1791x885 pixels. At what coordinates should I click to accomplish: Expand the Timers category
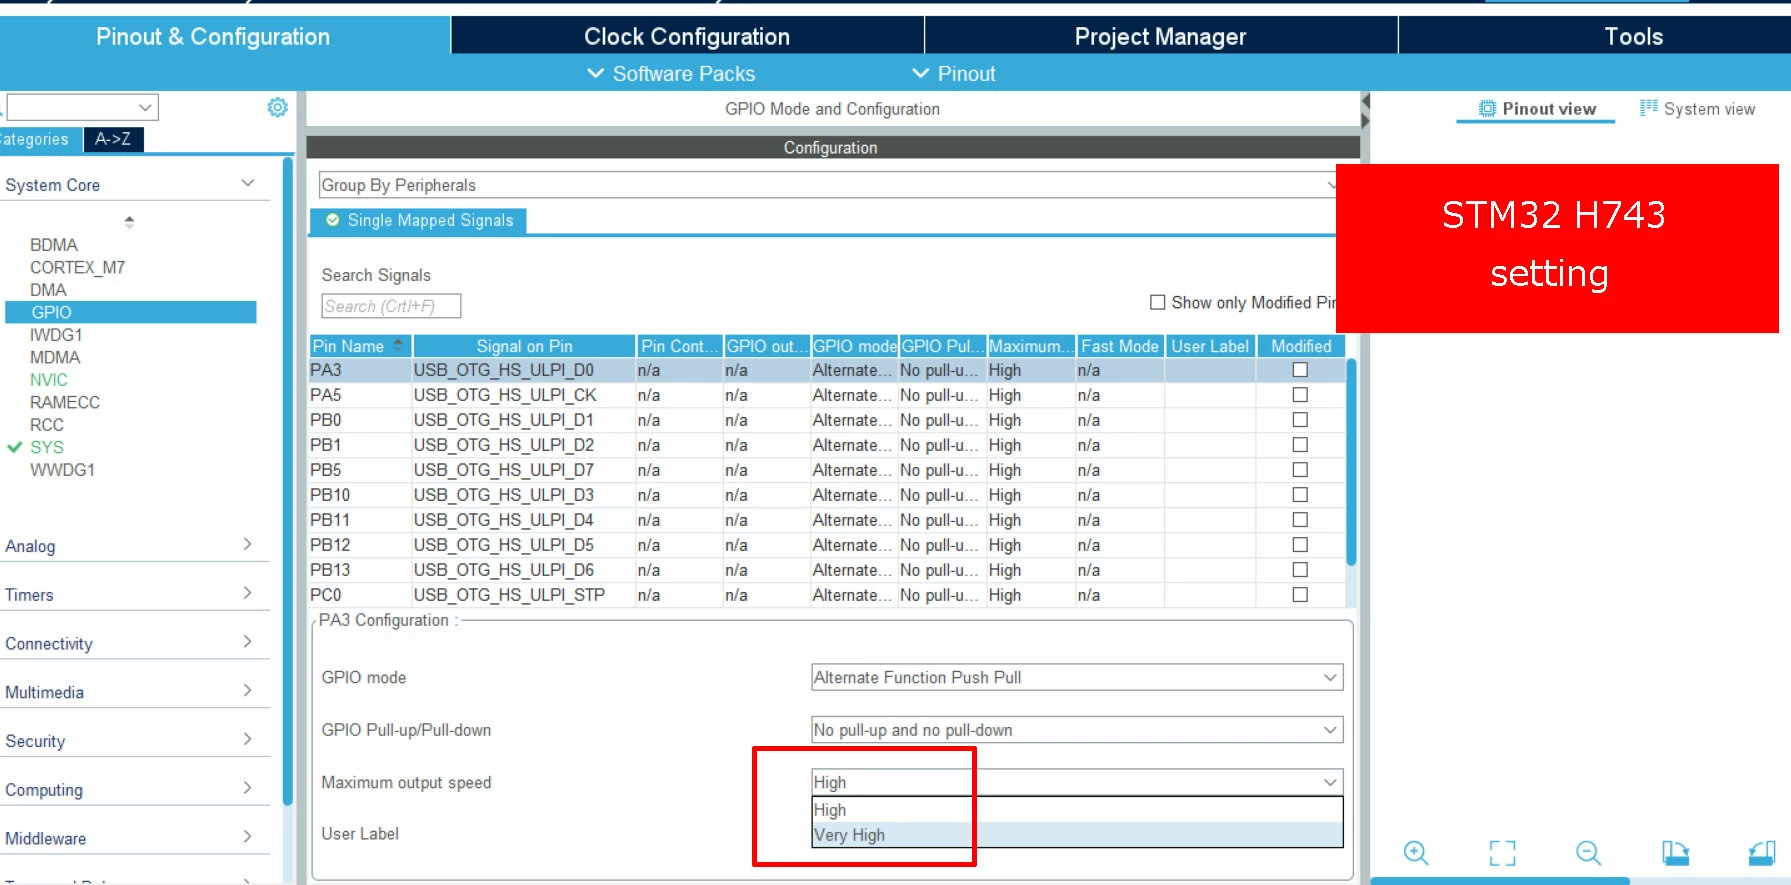(248, 593)
